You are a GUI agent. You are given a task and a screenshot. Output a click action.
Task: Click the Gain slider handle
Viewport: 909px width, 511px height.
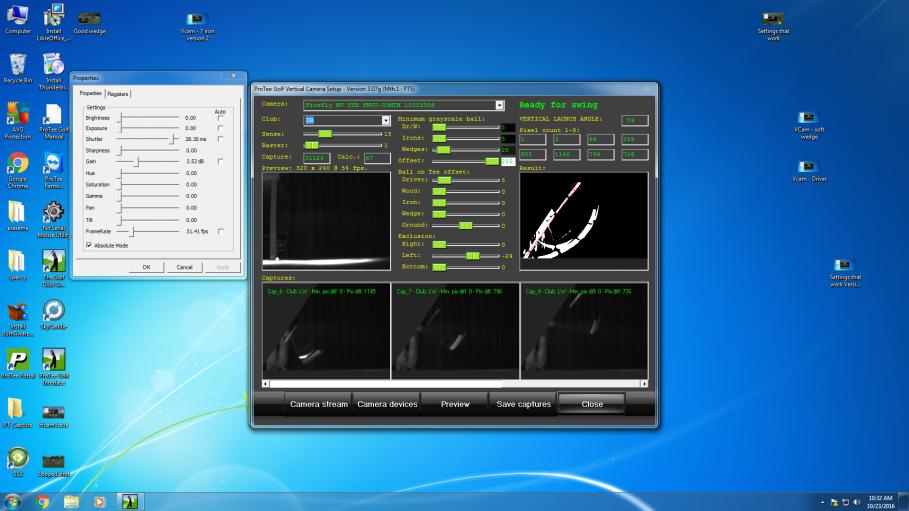click(137, 162)
